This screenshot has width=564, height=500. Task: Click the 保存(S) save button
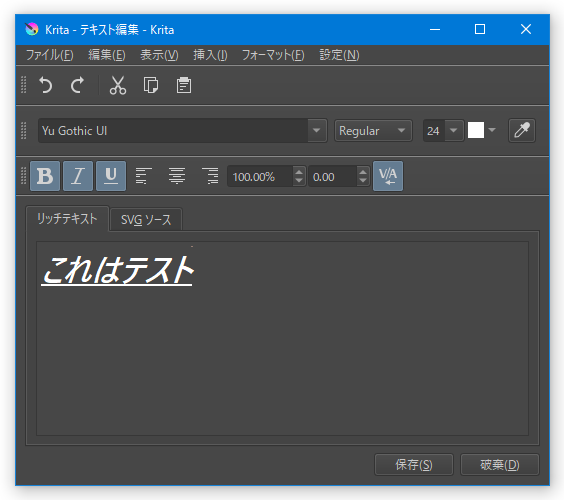(x=414, y=465)
